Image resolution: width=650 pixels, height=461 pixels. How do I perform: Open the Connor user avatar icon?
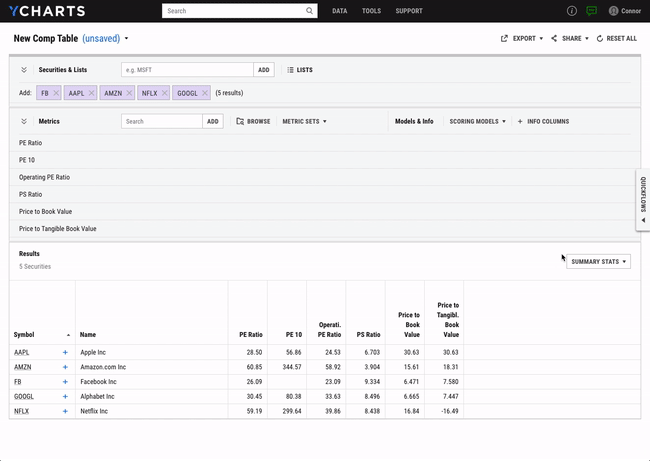(613, 11)
